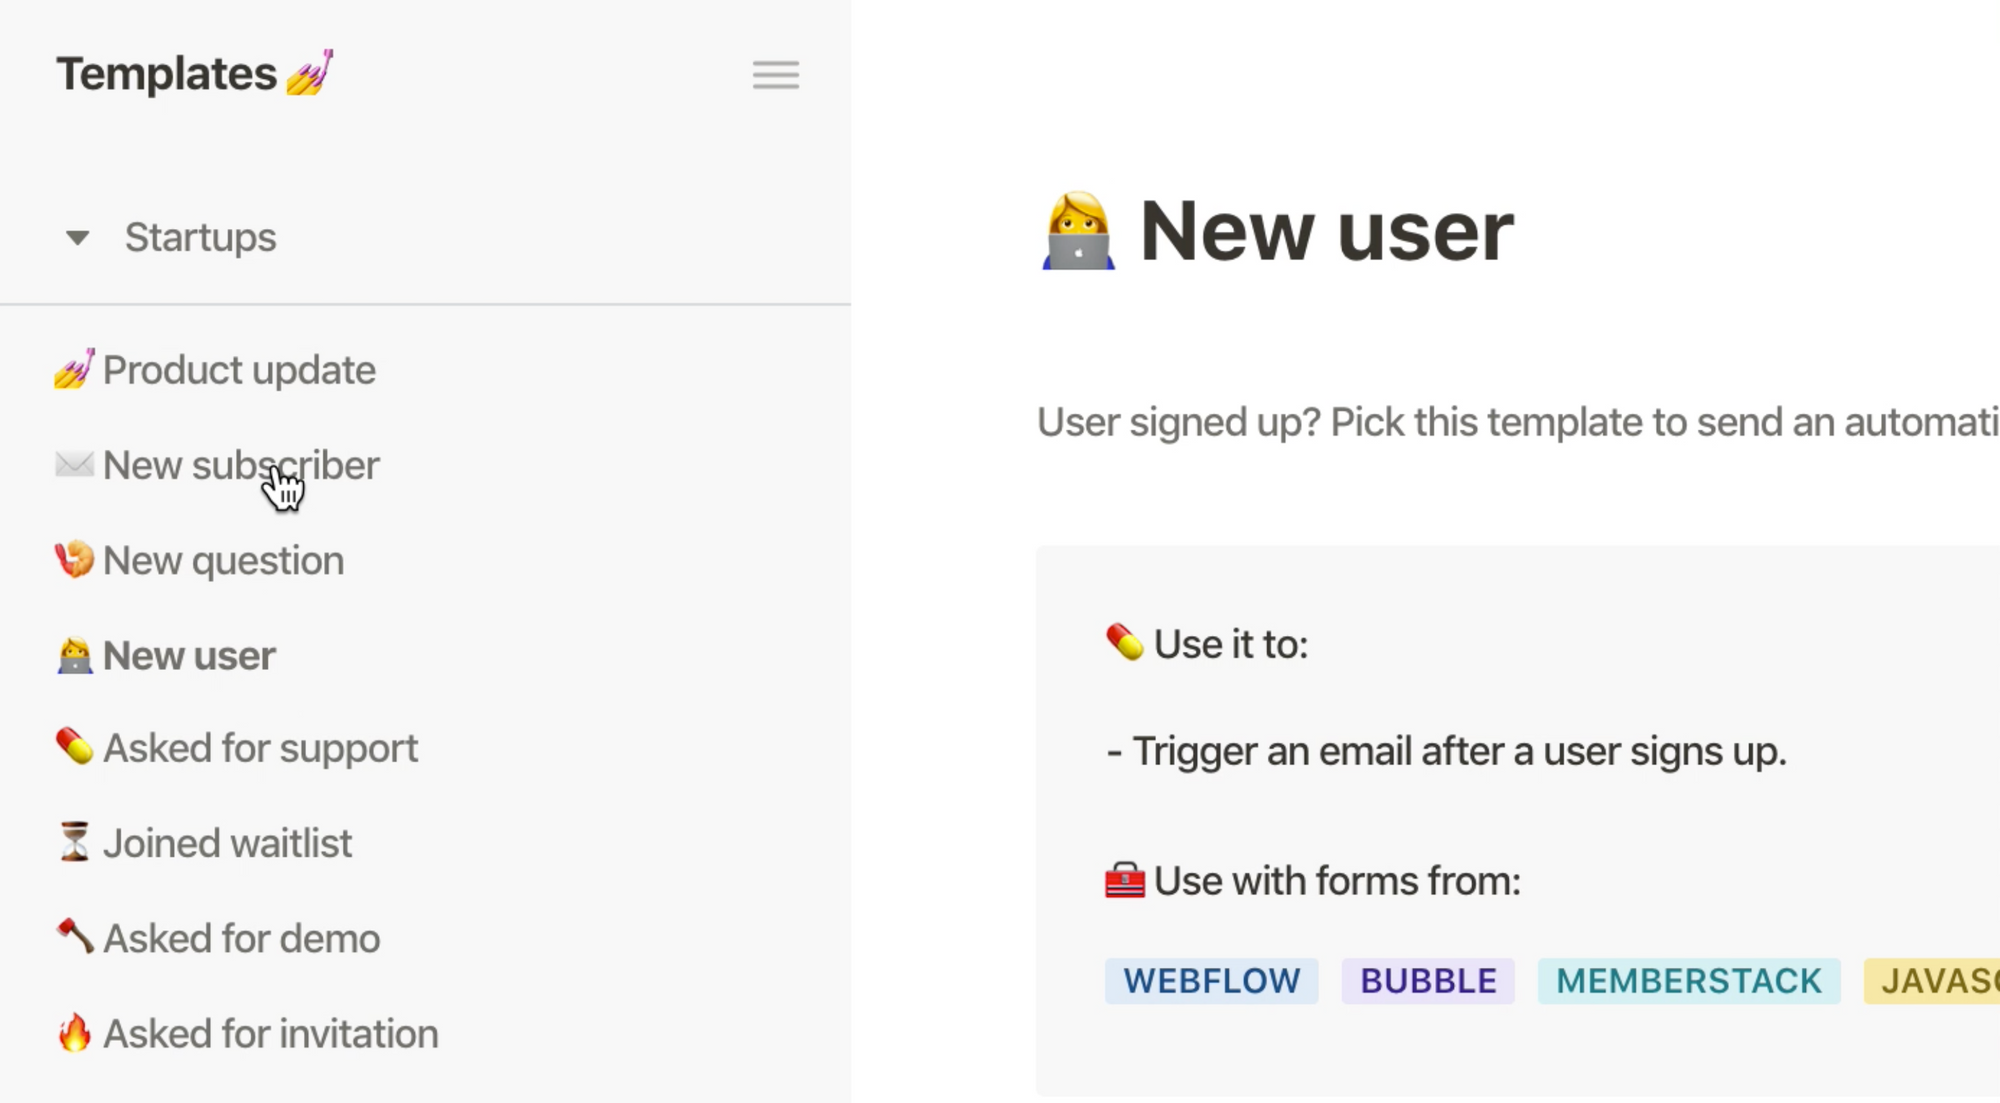This screenshot has height=1103, width=2000.
Task: Select New question in the template list
Action: point(223,561)
